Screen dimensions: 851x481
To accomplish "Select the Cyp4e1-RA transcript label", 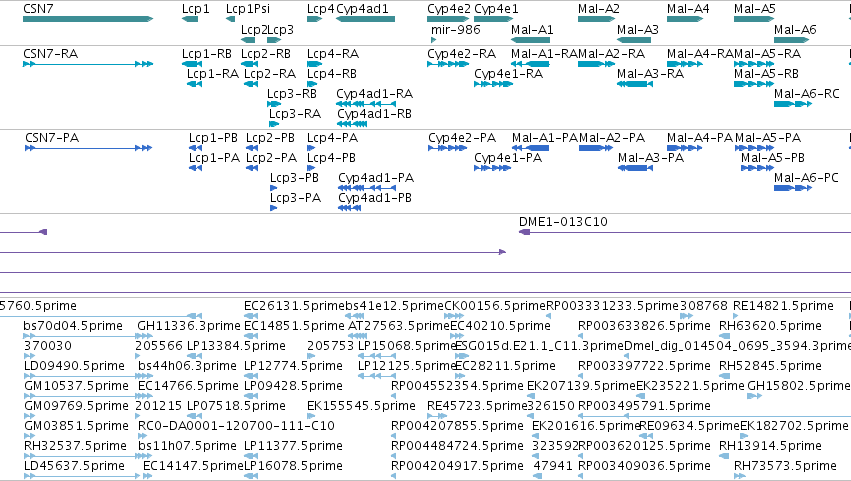I will click(x=509, y=74).
